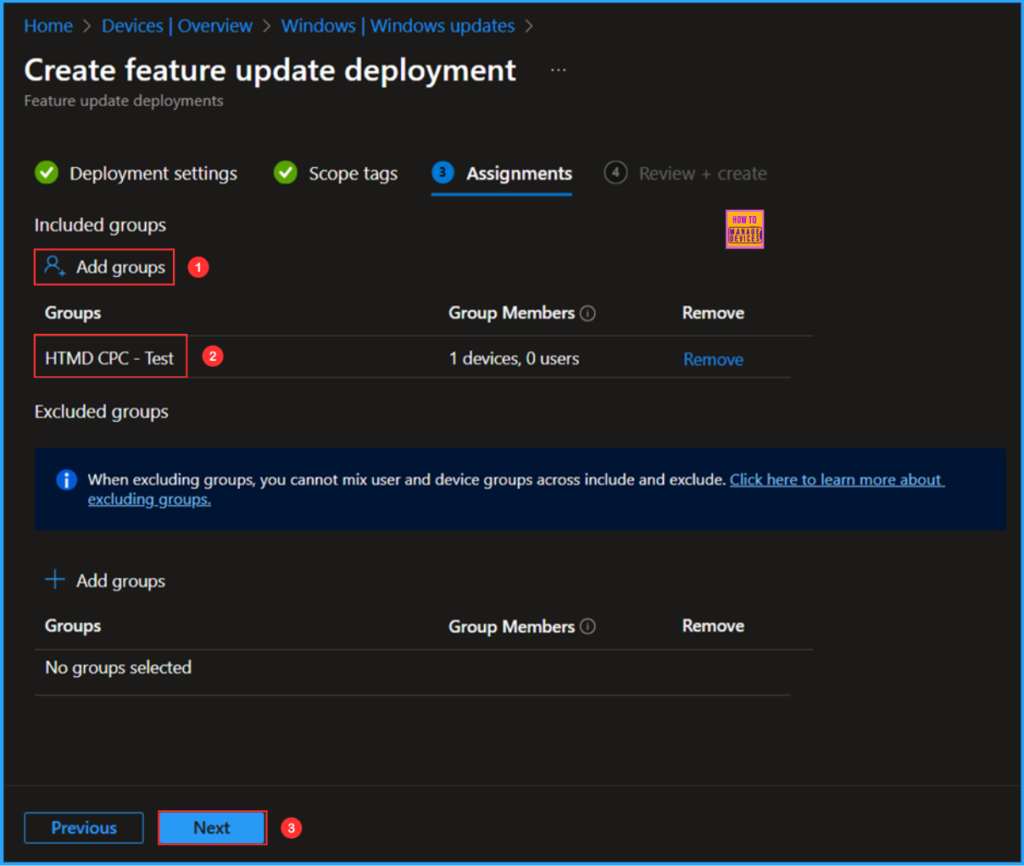
Task: Go back with the Previous button
Action: [x=84, y=828]
